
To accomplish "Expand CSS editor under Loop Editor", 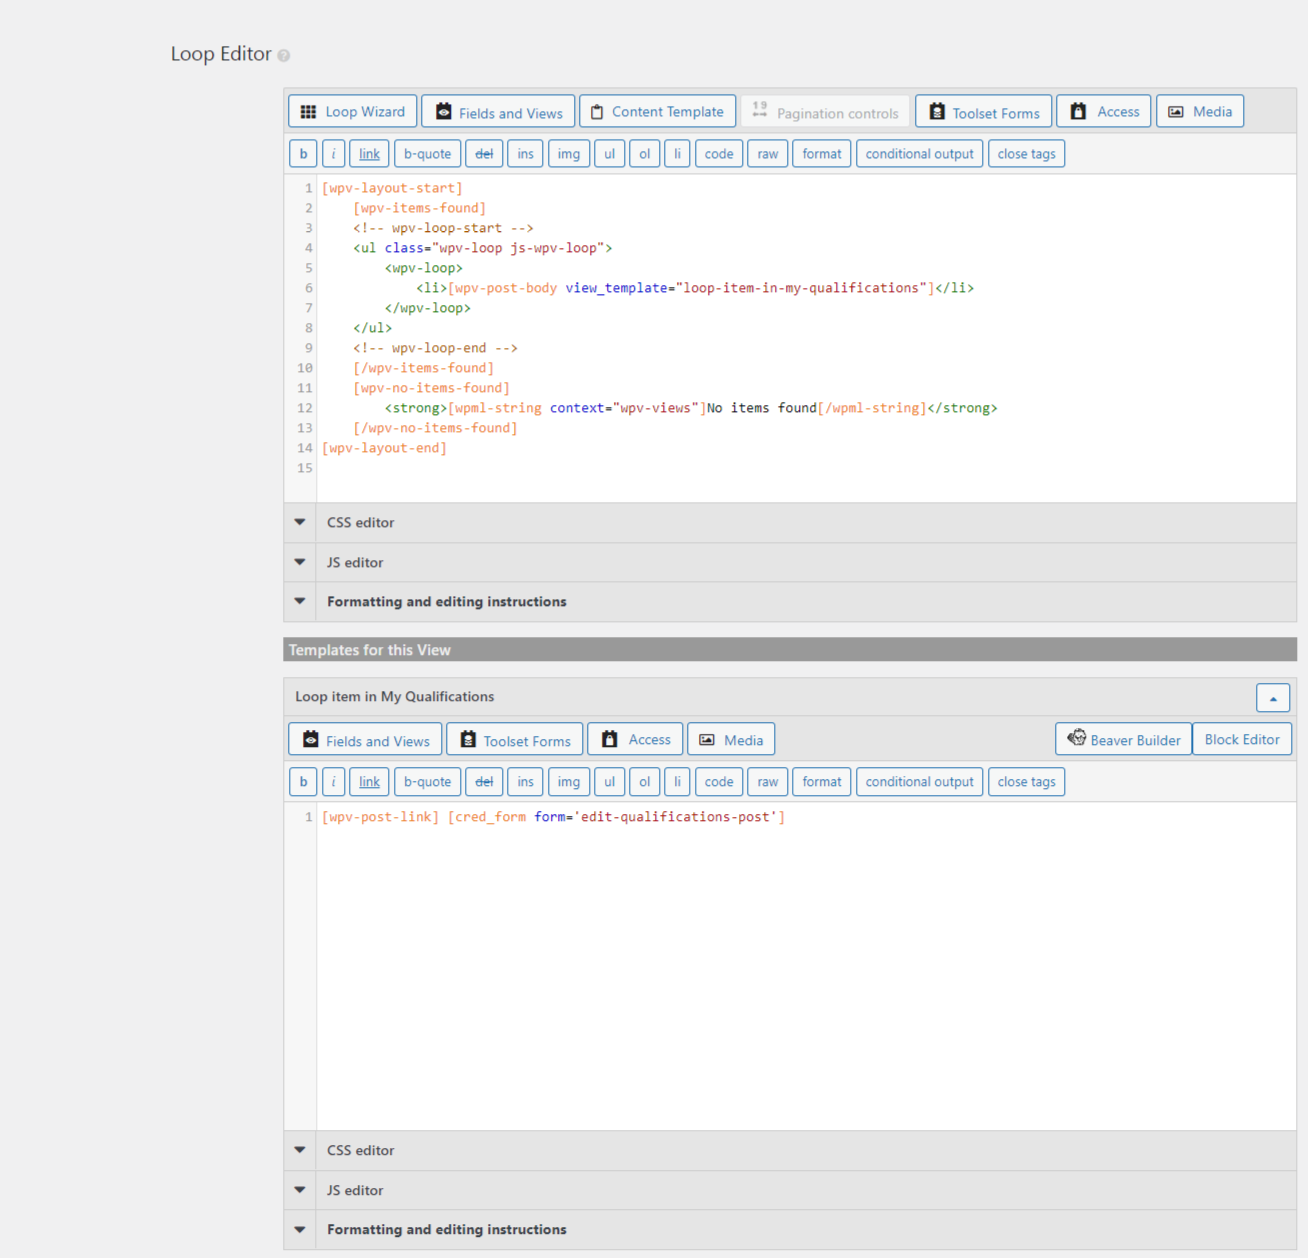I will (790, 522).
